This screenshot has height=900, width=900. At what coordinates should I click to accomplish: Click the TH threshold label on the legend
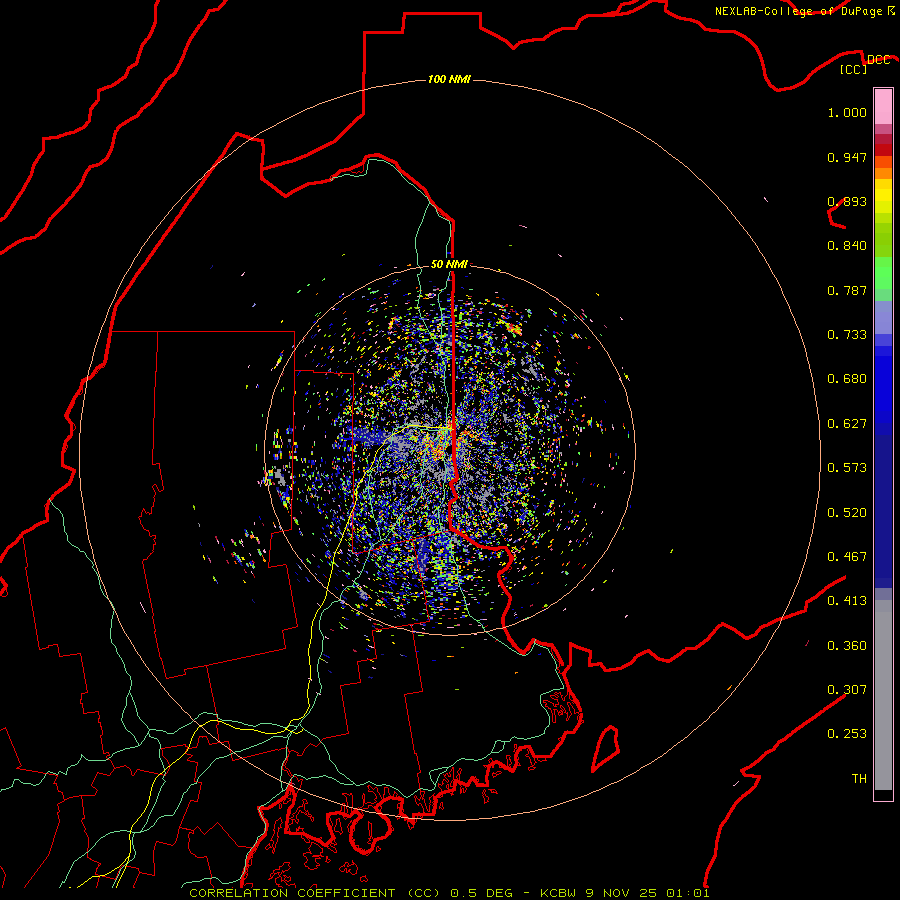point(859,779)
